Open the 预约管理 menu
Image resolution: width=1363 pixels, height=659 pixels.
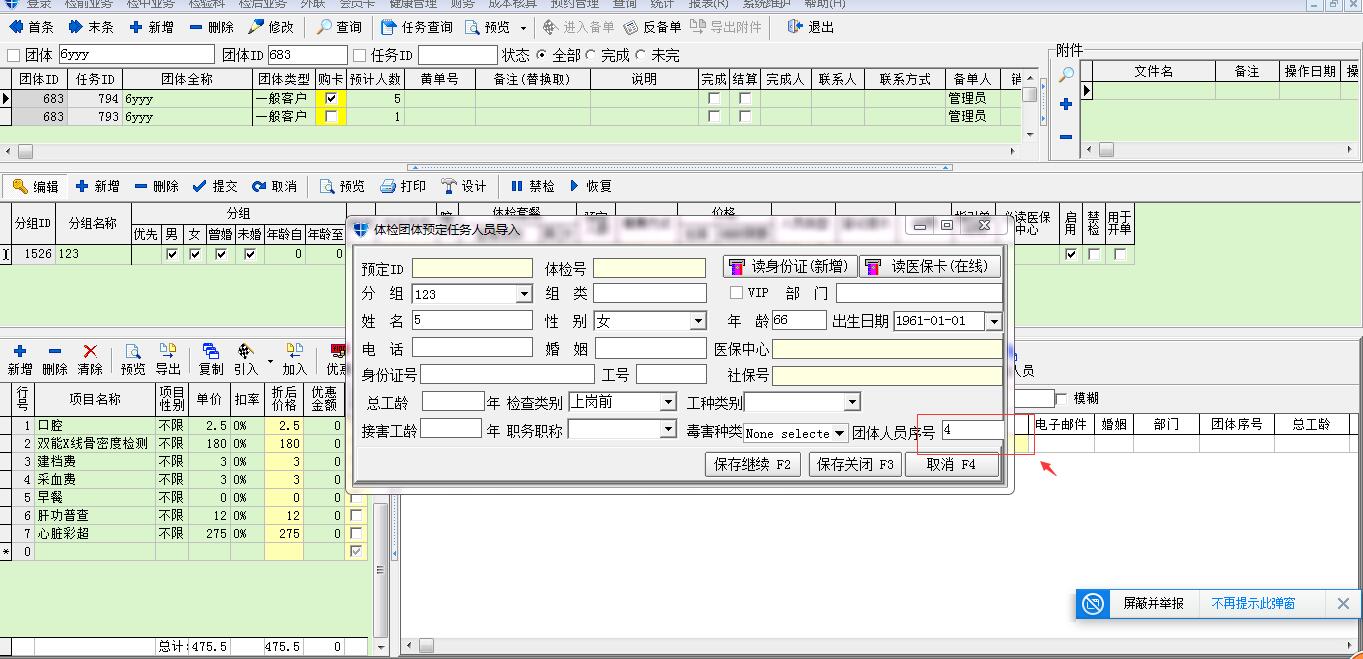click(x=575, y=4)
